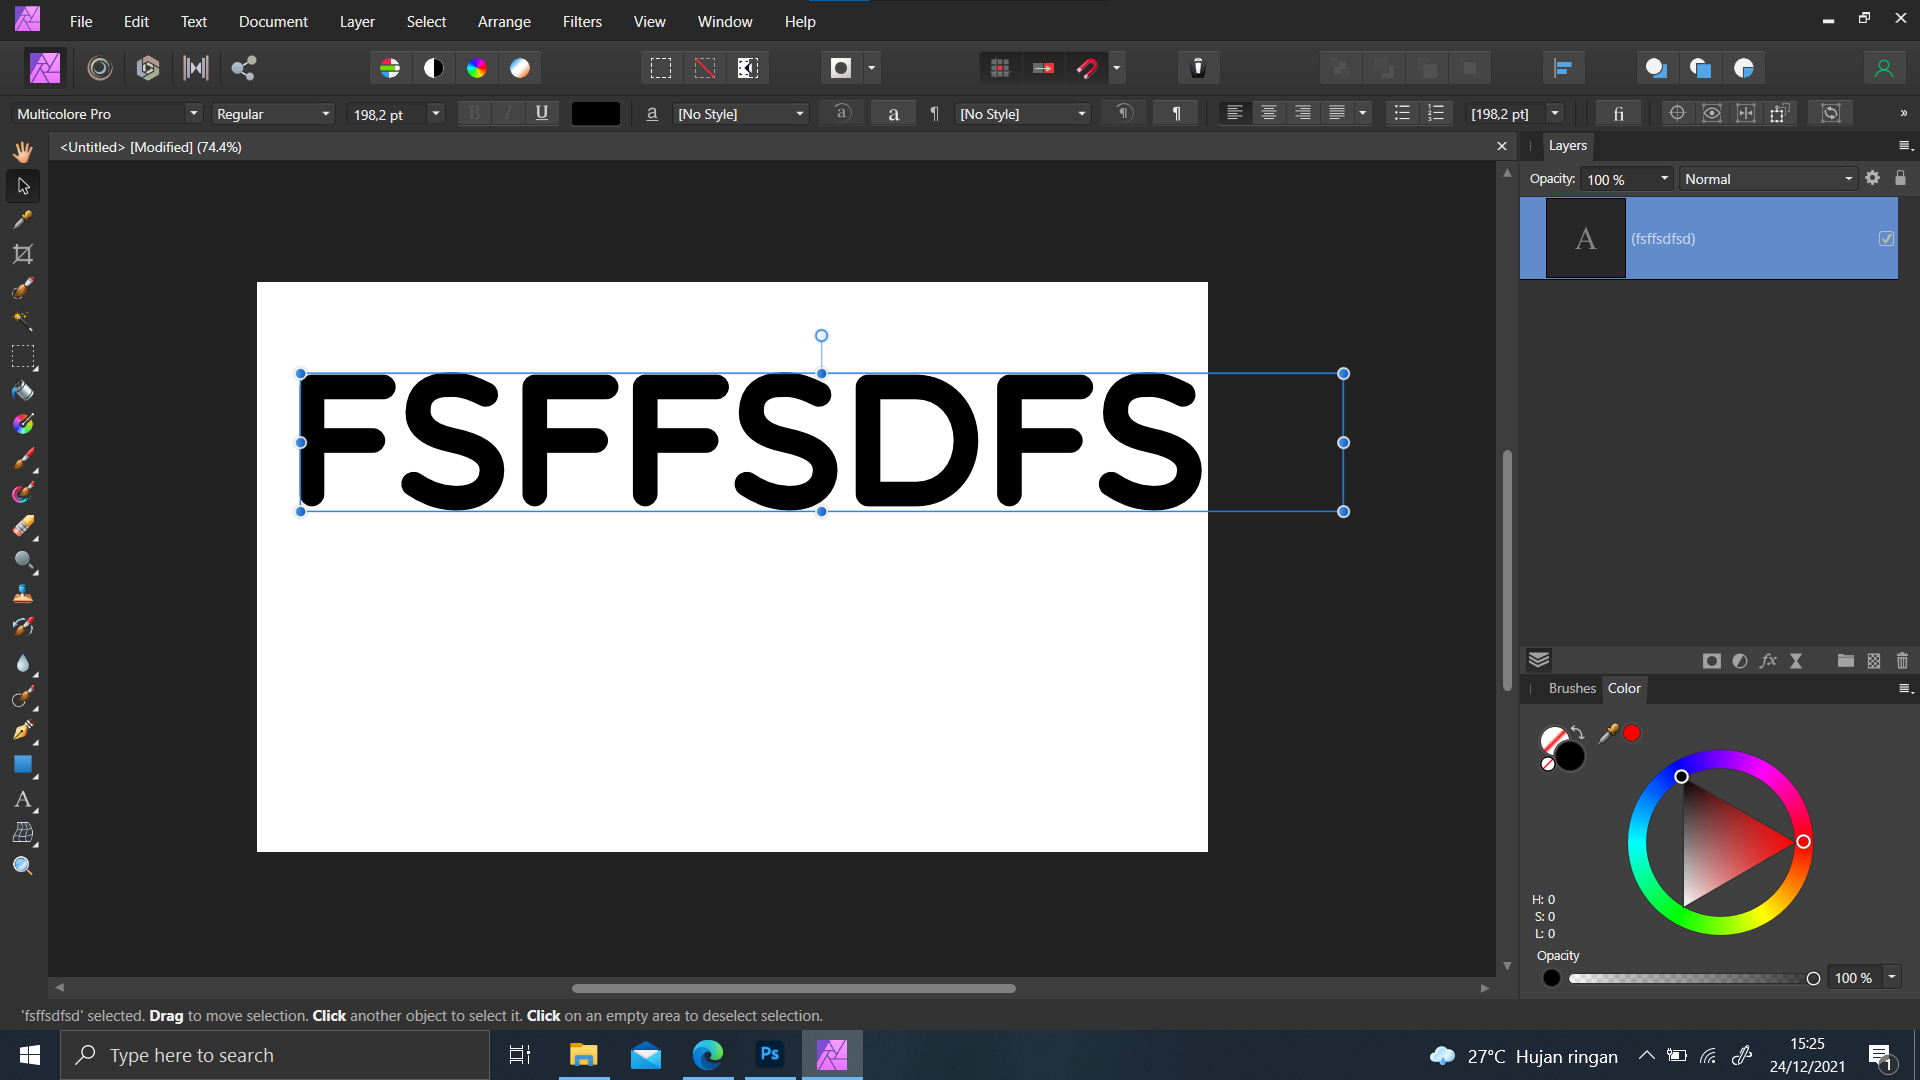Delete the selected layer via trash icon
Viewport: 1920px width, 1080px height.
1901,660
